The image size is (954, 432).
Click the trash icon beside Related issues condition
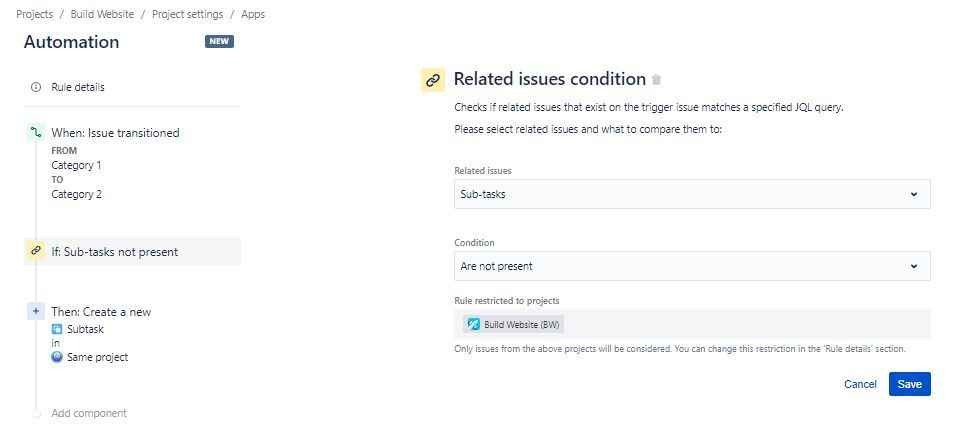pos(657,80)
